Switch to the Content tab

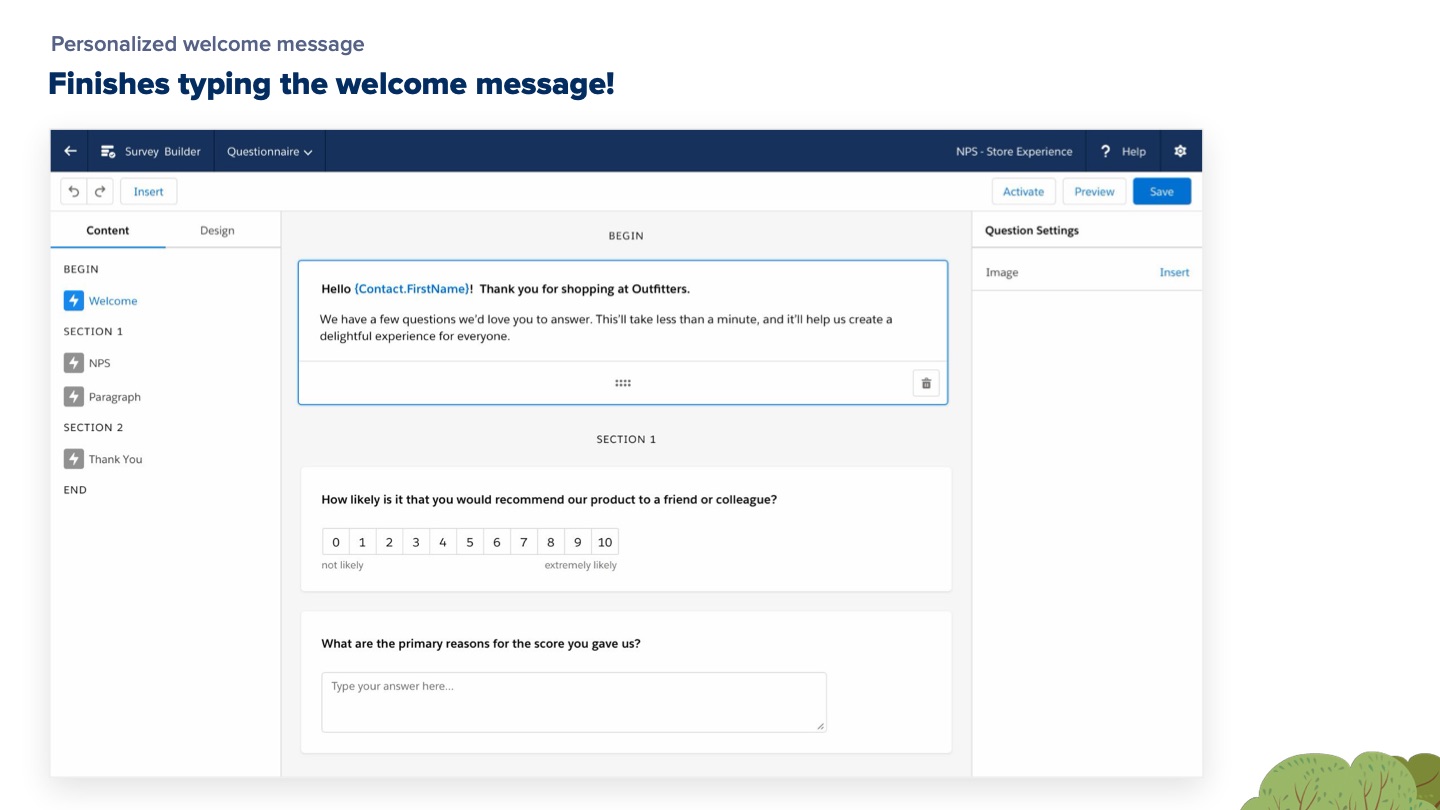tap(108, 230)
